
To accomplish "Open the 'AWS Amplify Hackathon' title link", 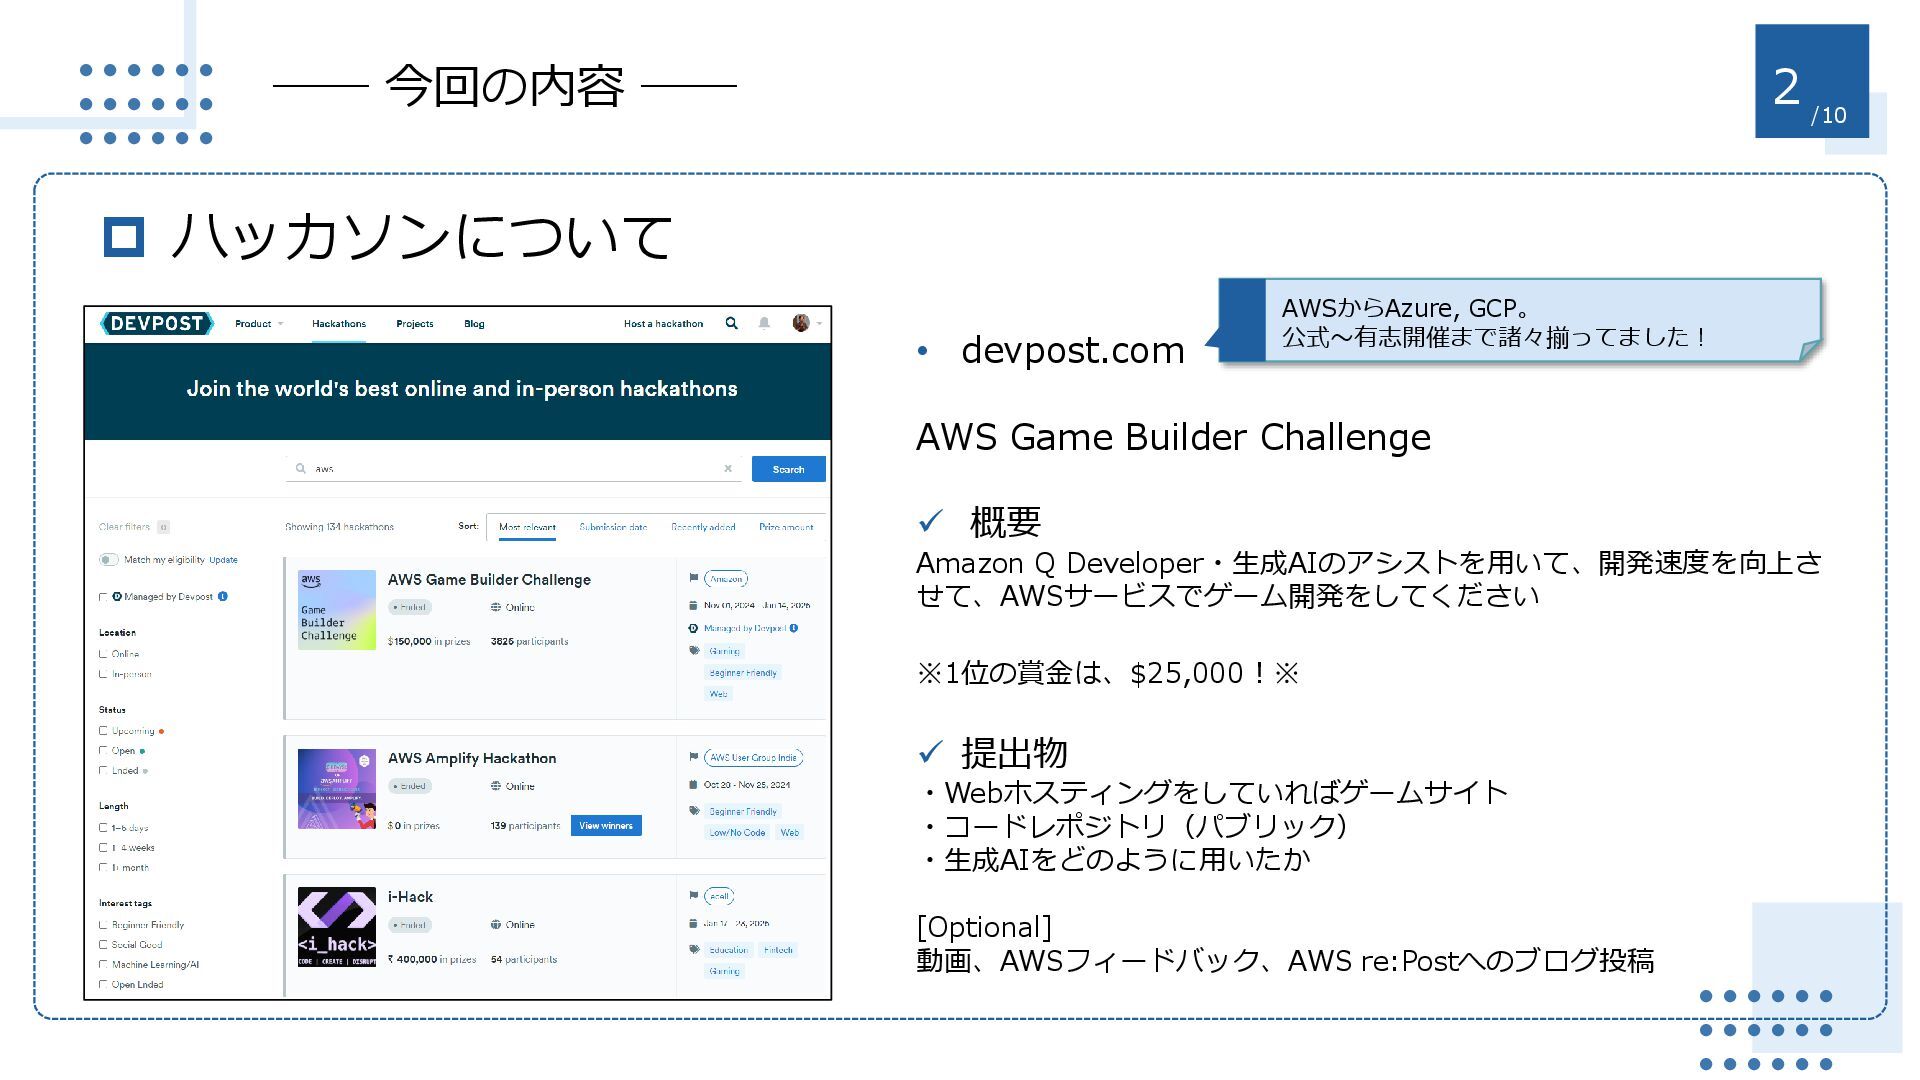I will tap(472, 758).
